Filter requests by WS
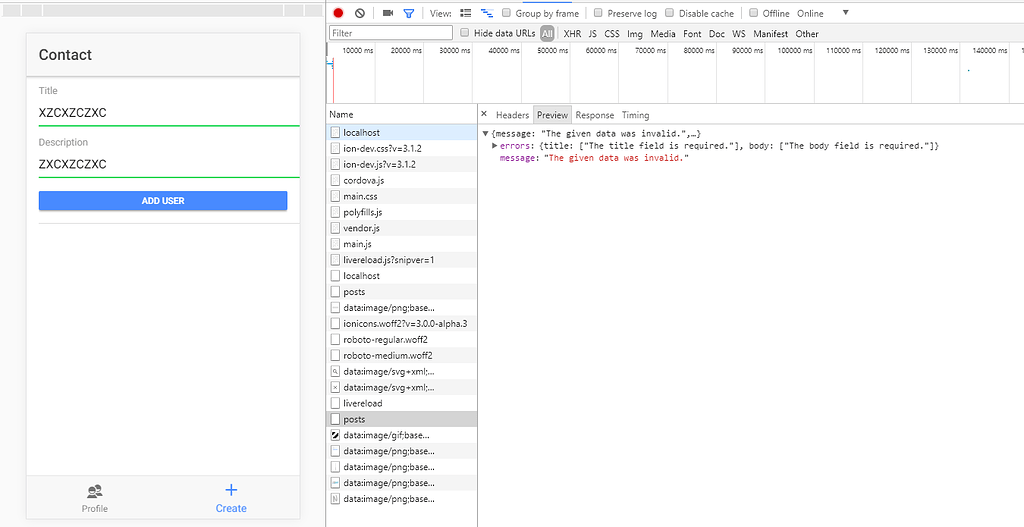This screenshot has height=527, width=1024. 739,33
